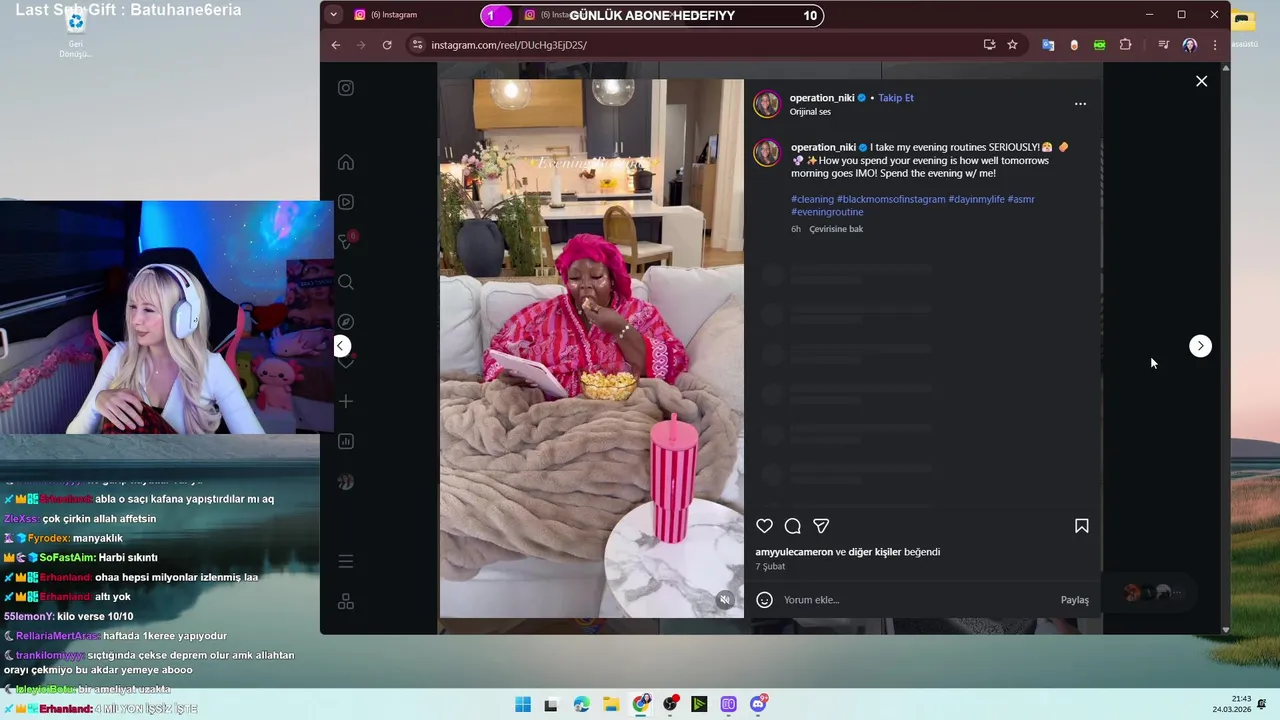Click the taskbar clock and date
The height and width of the screenshot is (720, 1280).
coord(1232,704)
